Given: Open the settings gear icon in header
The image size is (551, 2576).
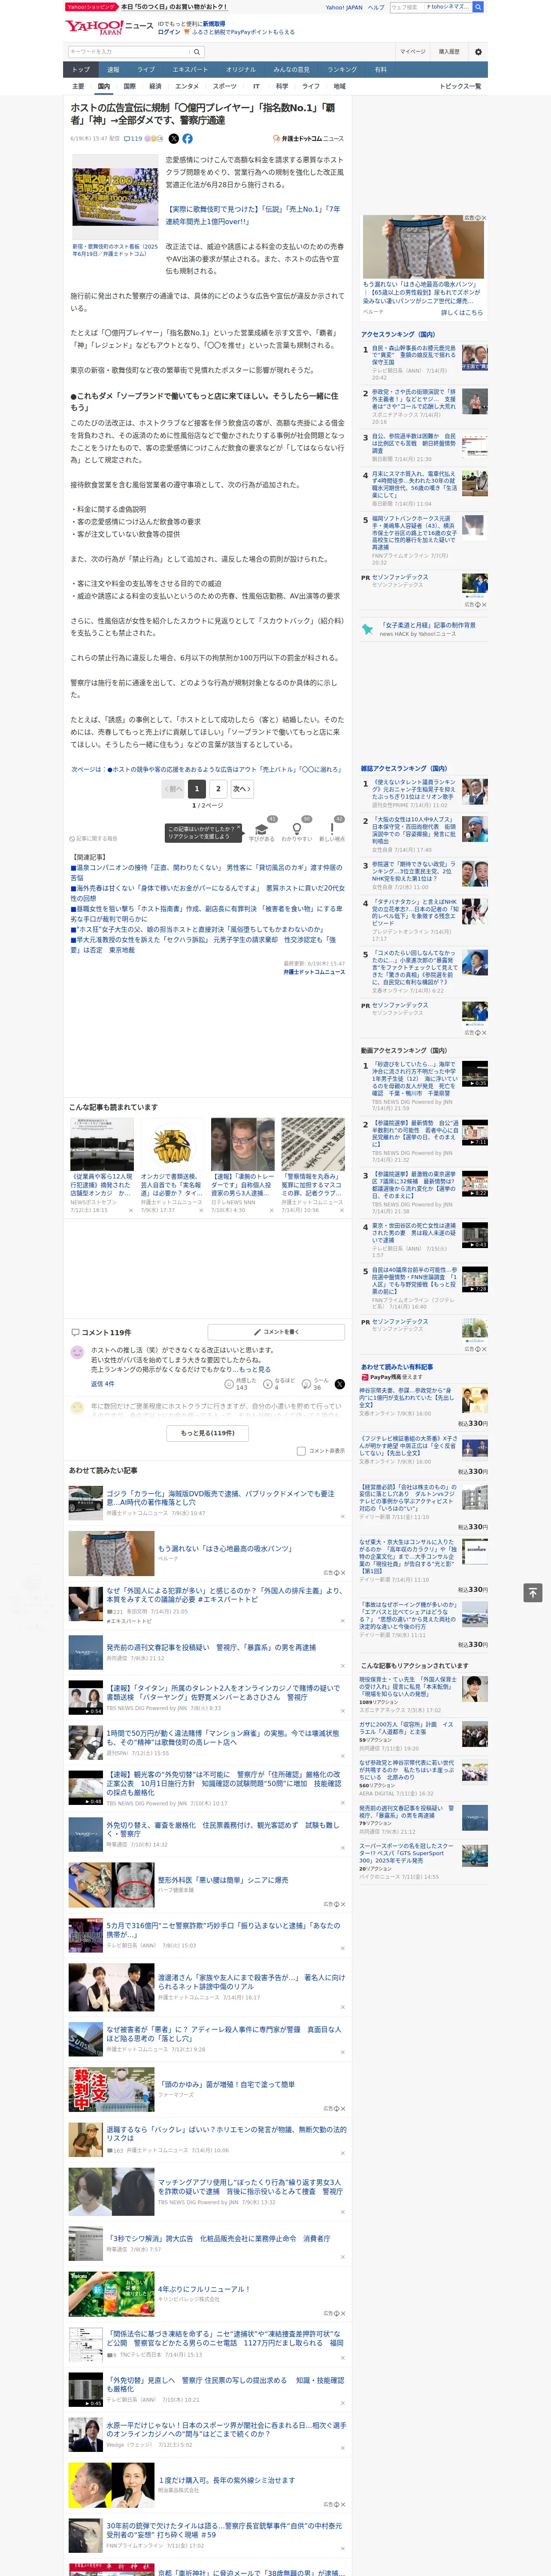Looking at the screenshot, I should click(478, 52).
